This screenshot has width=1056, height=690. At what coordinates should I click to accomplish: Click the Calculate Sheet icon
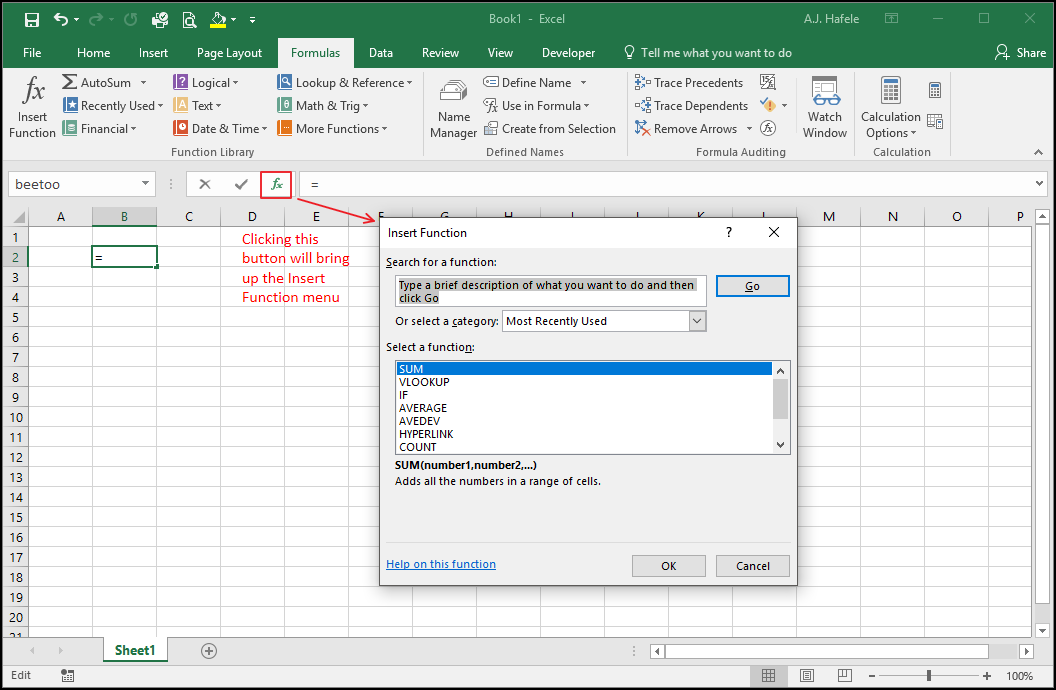(x=935, y=121)
